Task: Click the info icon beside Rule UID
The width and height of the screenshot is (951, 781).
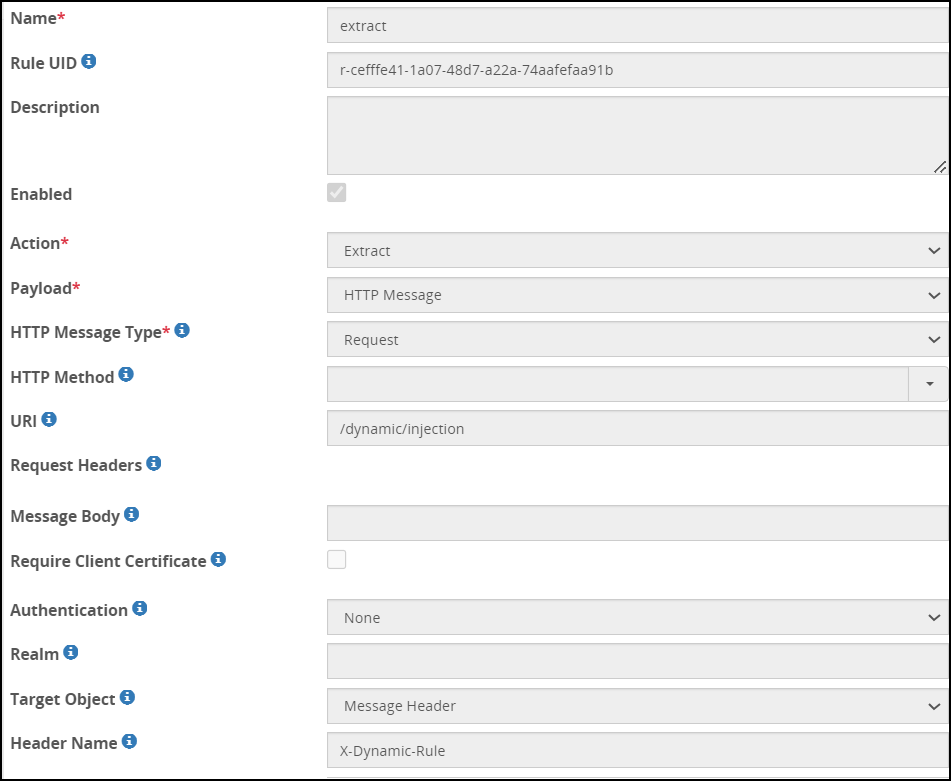Action: (x=89, y=62)
